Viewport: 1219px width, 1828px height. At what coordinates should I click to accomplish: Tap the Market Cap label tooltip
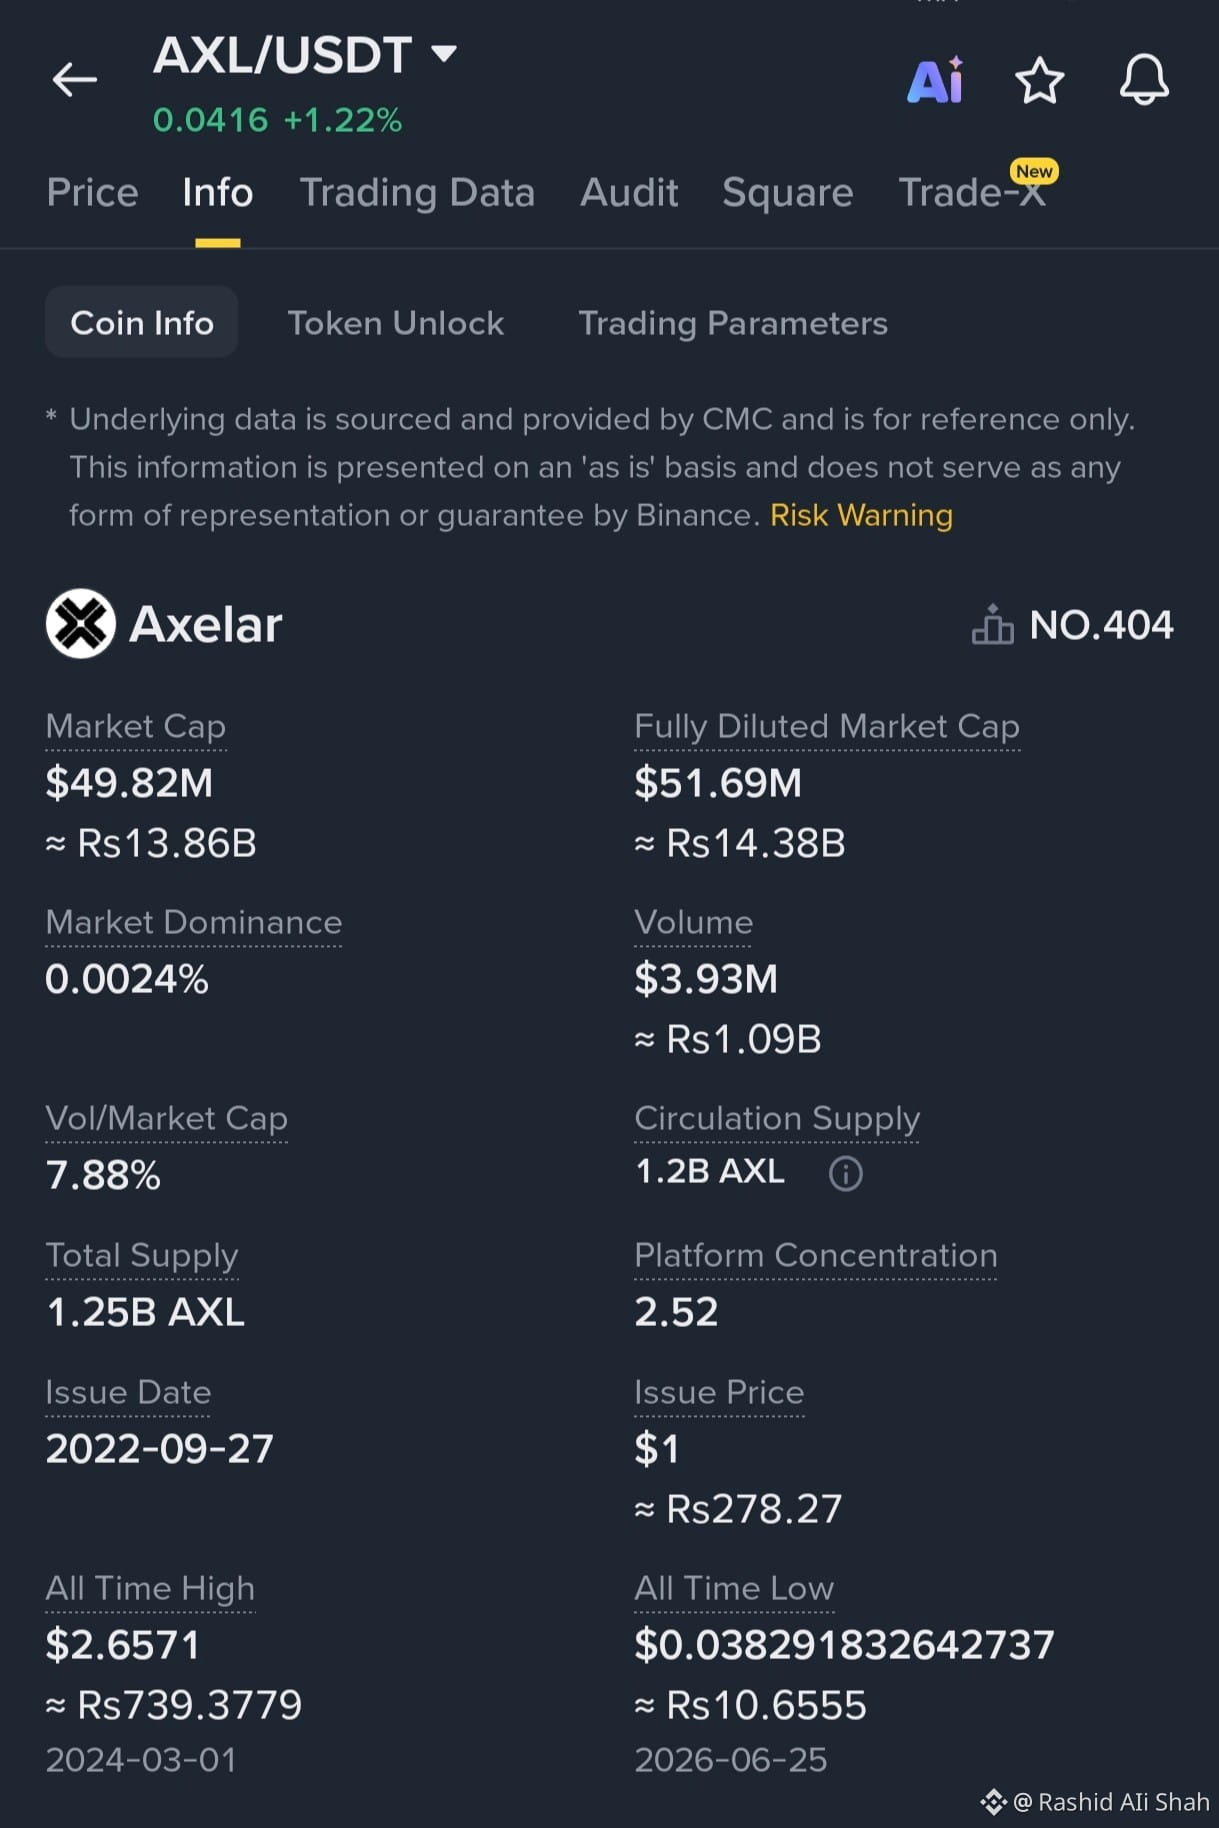[136, 726]
